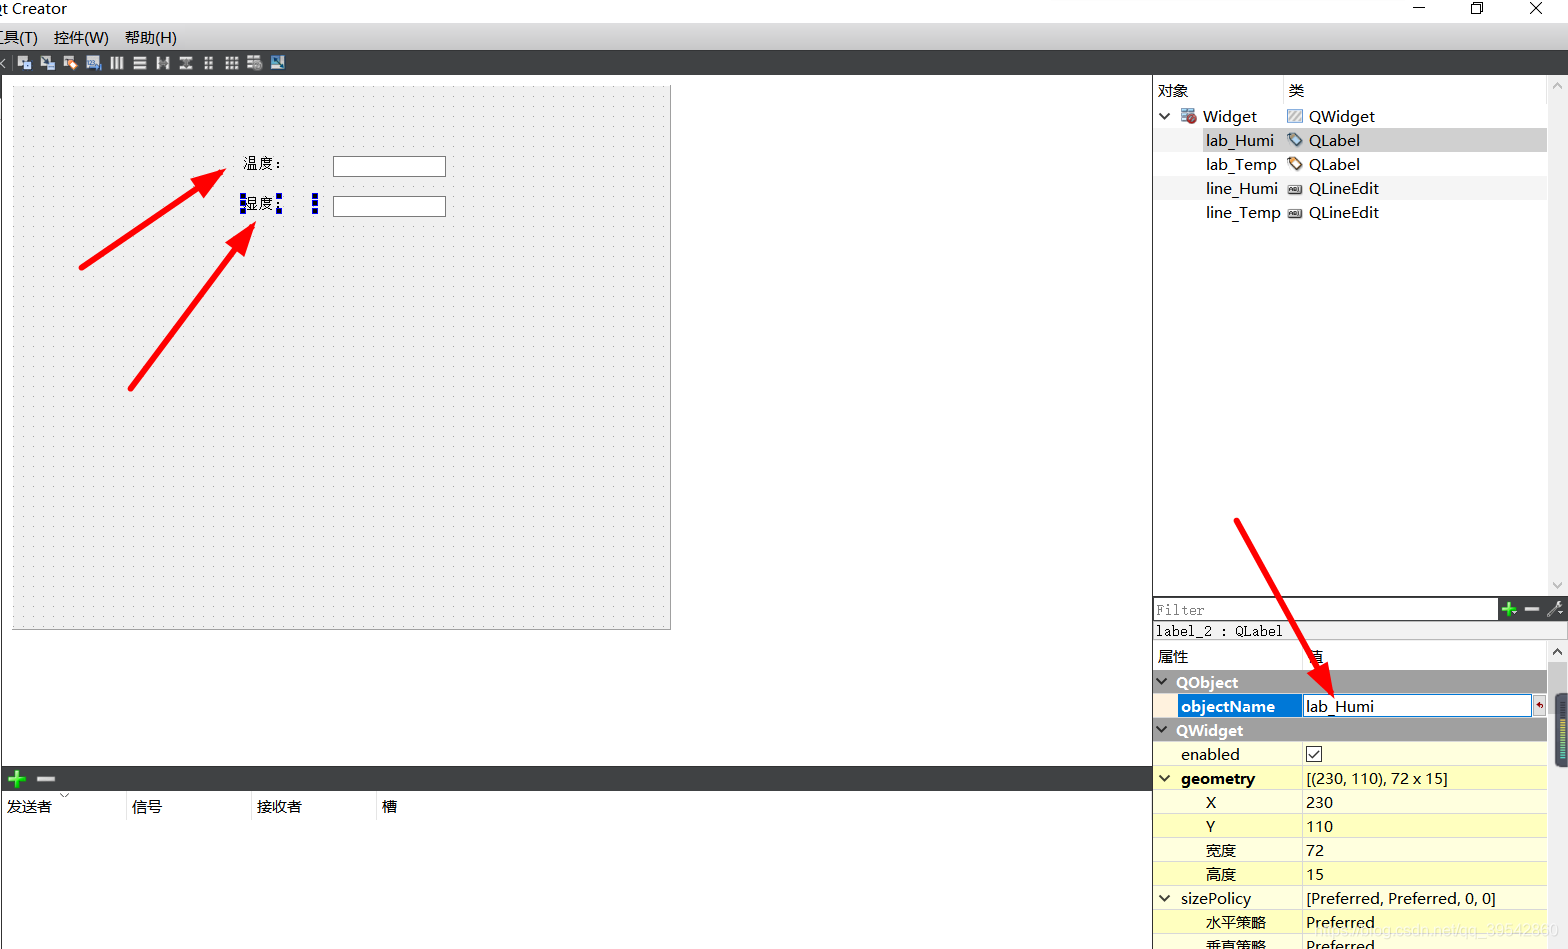Click the Widget form icon in tree
1568x949 pixels.
[x=1189, y=116]
